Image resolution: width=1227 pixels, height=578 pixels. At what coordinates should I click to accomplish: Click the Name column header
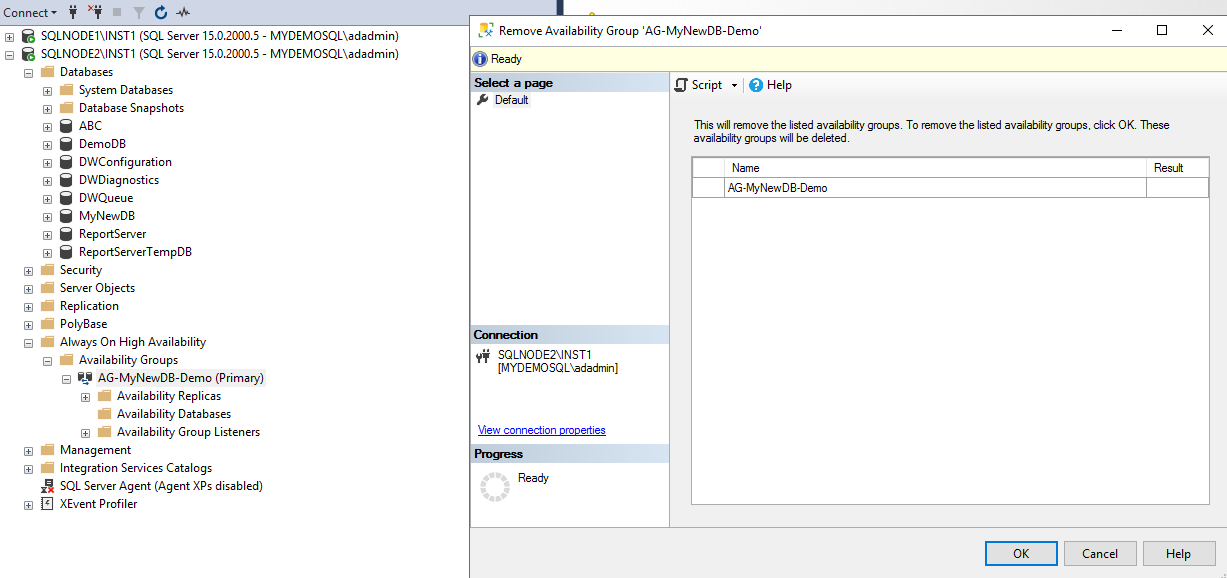tap(935, 168)
